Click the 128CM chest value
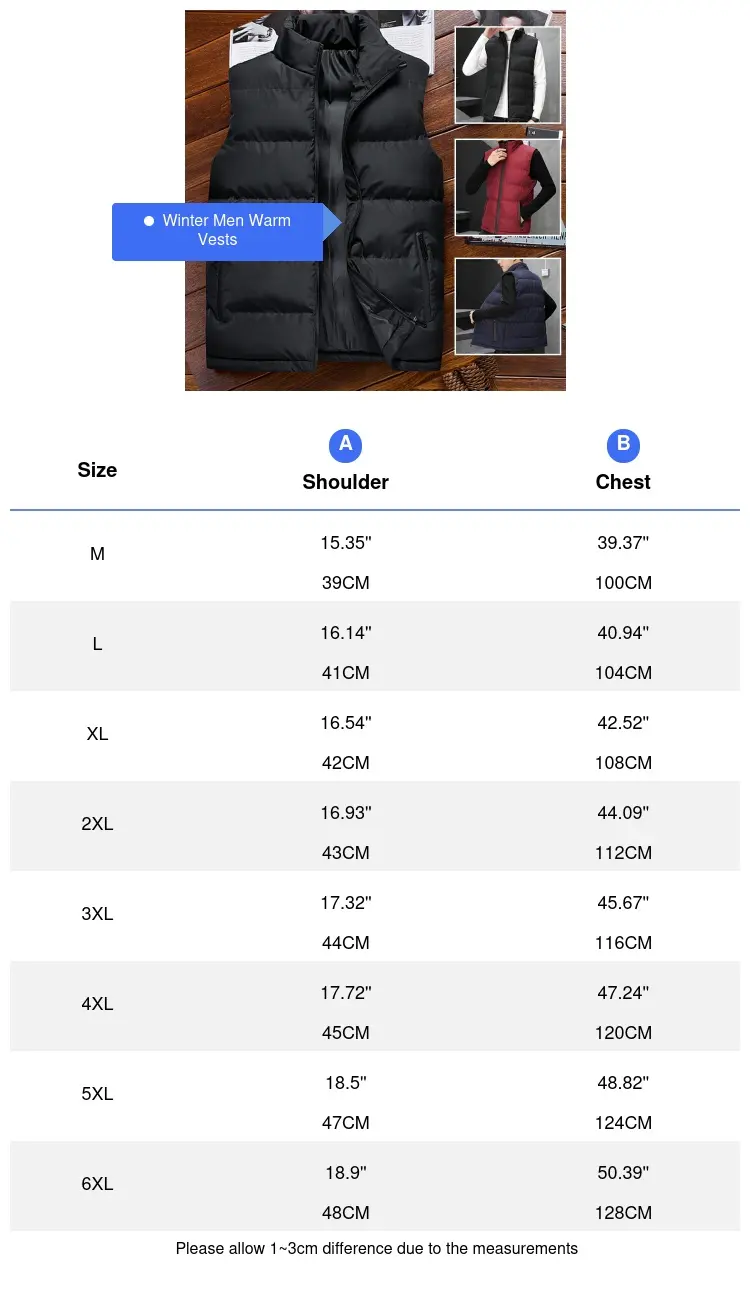This screenshot has height=1300, width=750. (x=623, y=1213)
